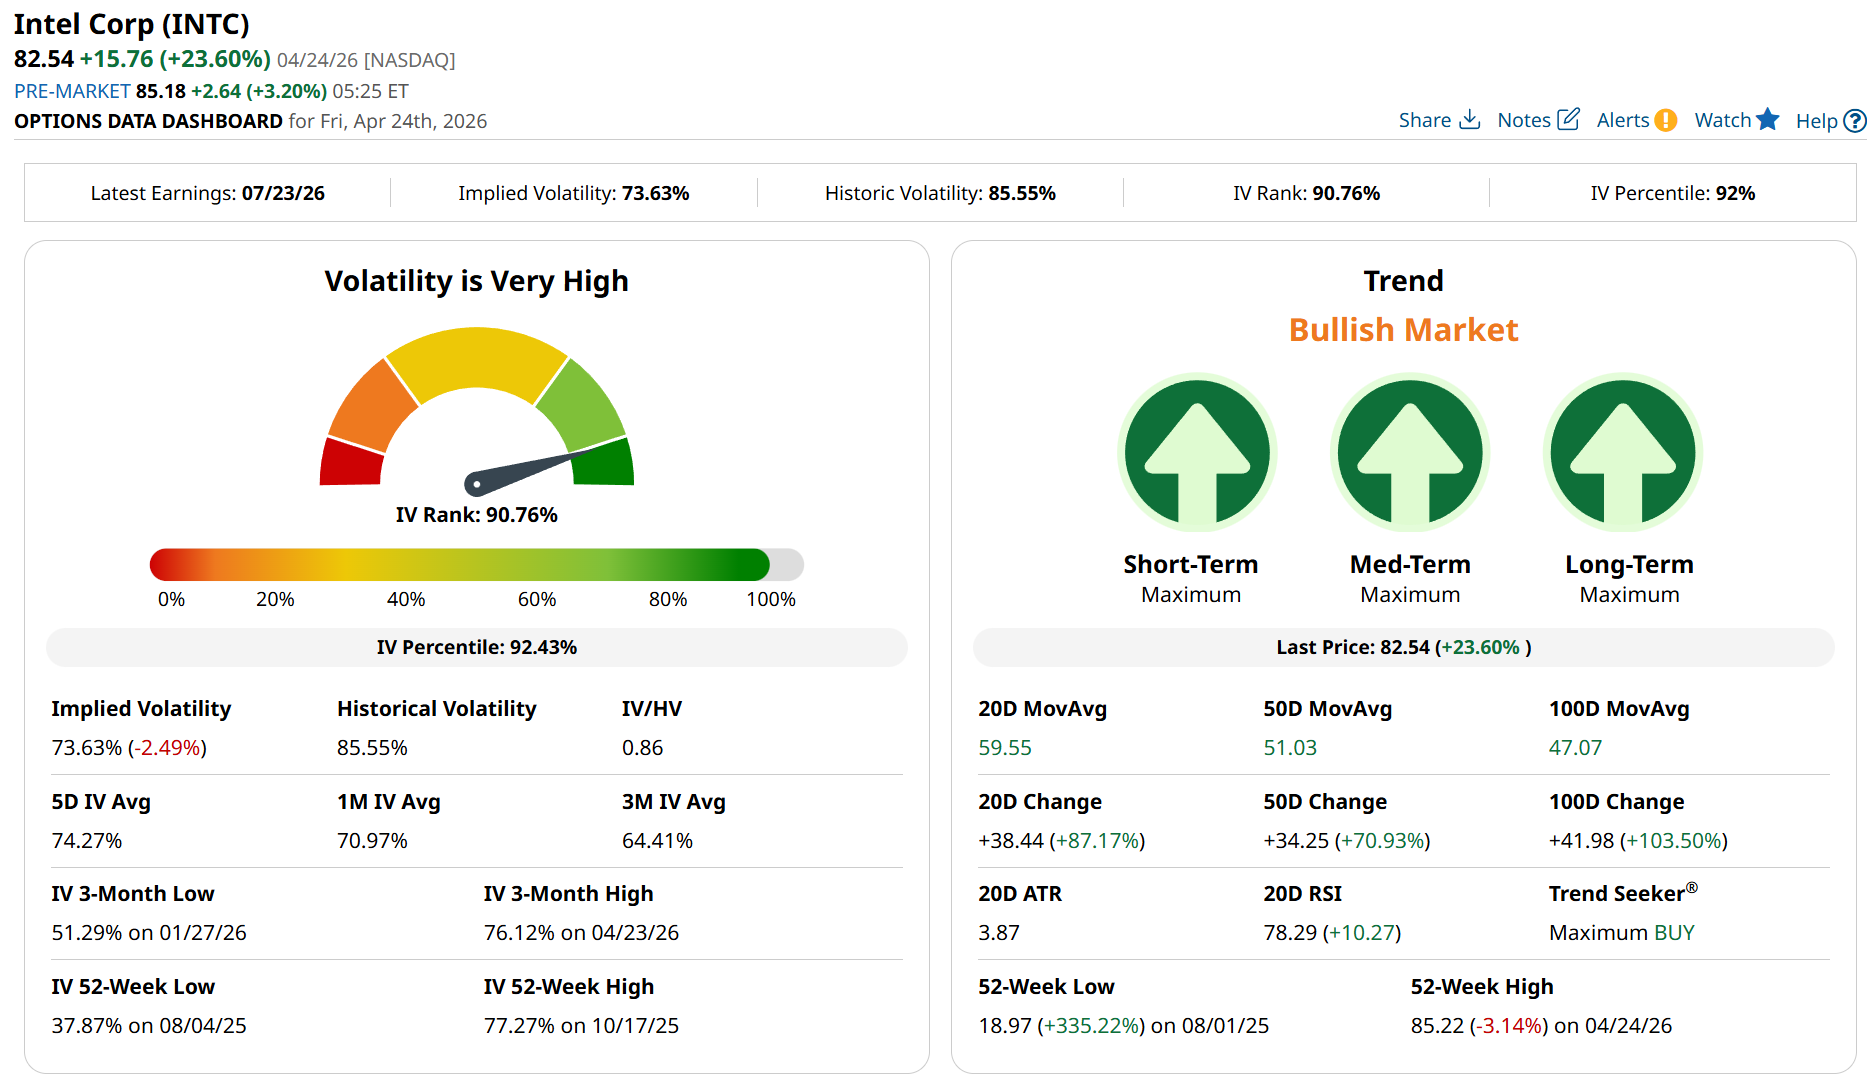Click the Short-Term label
Viewport: 1871px width, 1084px height.
point(1191,564)
